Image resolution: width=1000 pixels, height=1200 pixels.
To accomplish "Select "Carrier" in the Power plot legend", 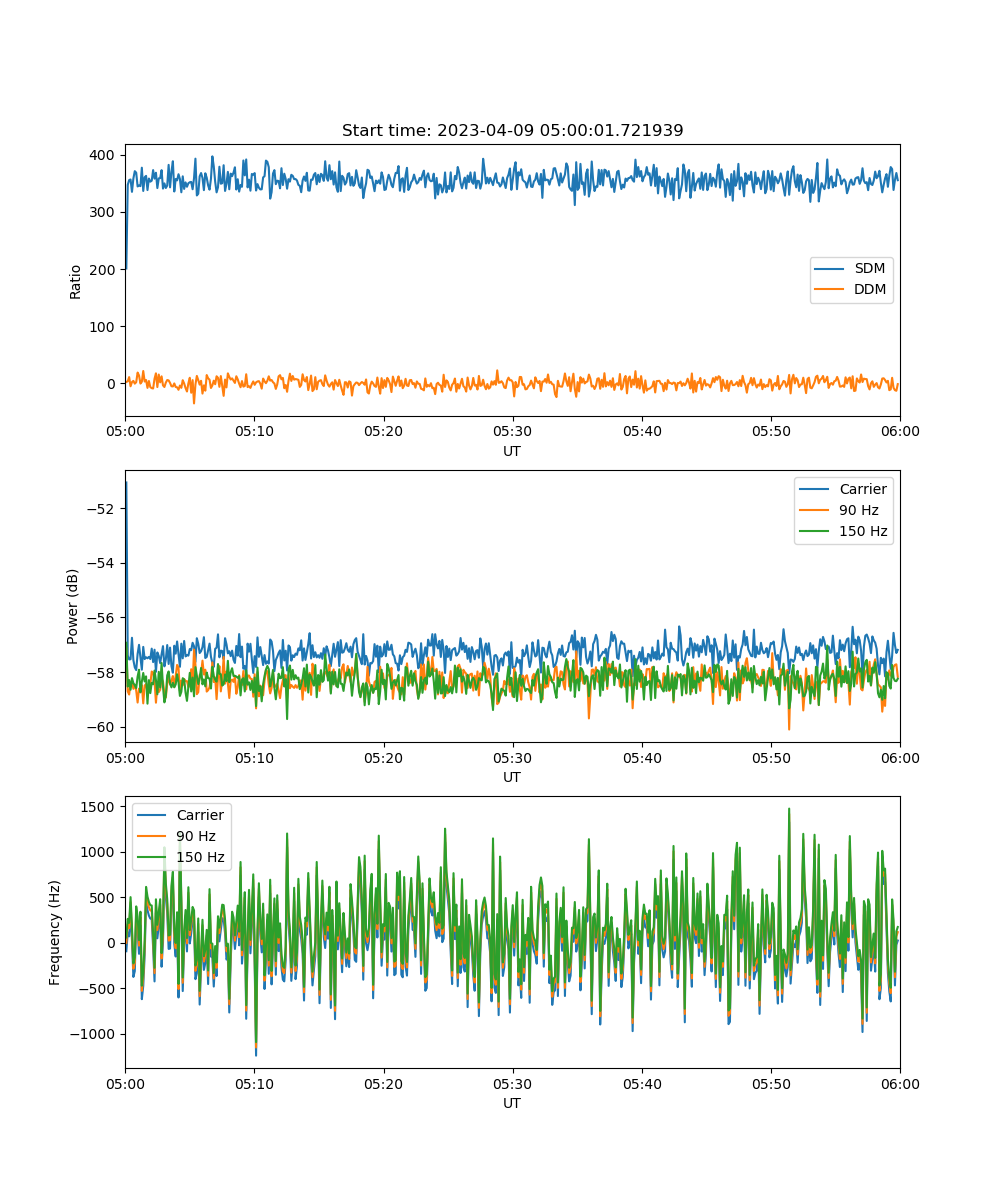I will [x=863, y=489].
